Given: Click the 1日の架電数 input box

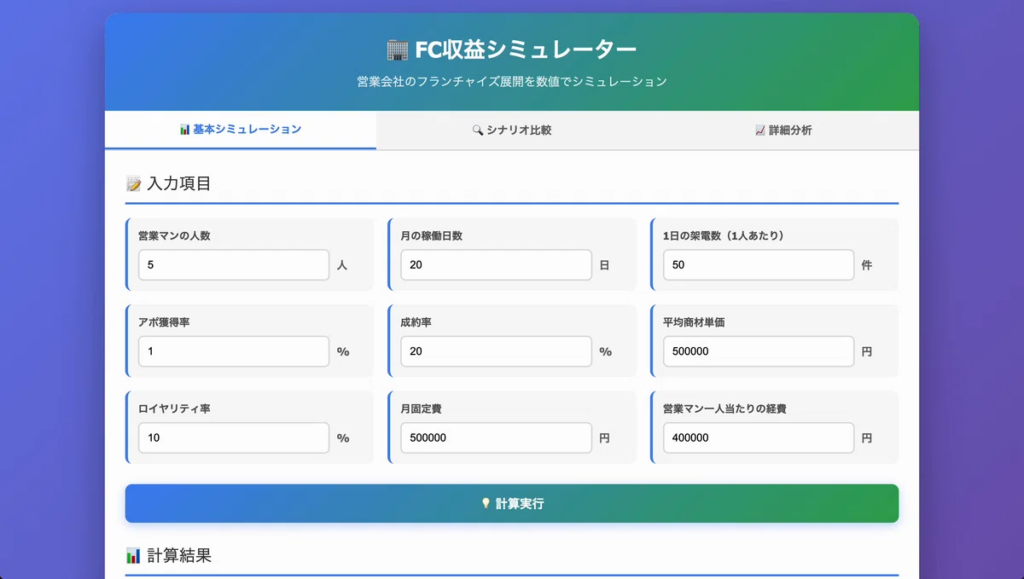Looking at the screenshot, I should pyautogui.click(x=758, y=265).
